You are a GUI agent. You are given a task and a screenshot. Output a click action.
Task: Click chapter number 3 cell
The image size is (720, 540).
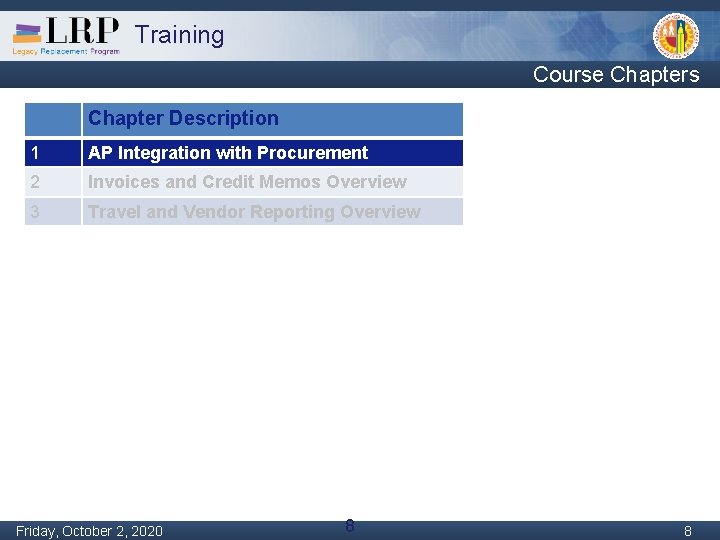pyautogui.click(x=53, y=211)
